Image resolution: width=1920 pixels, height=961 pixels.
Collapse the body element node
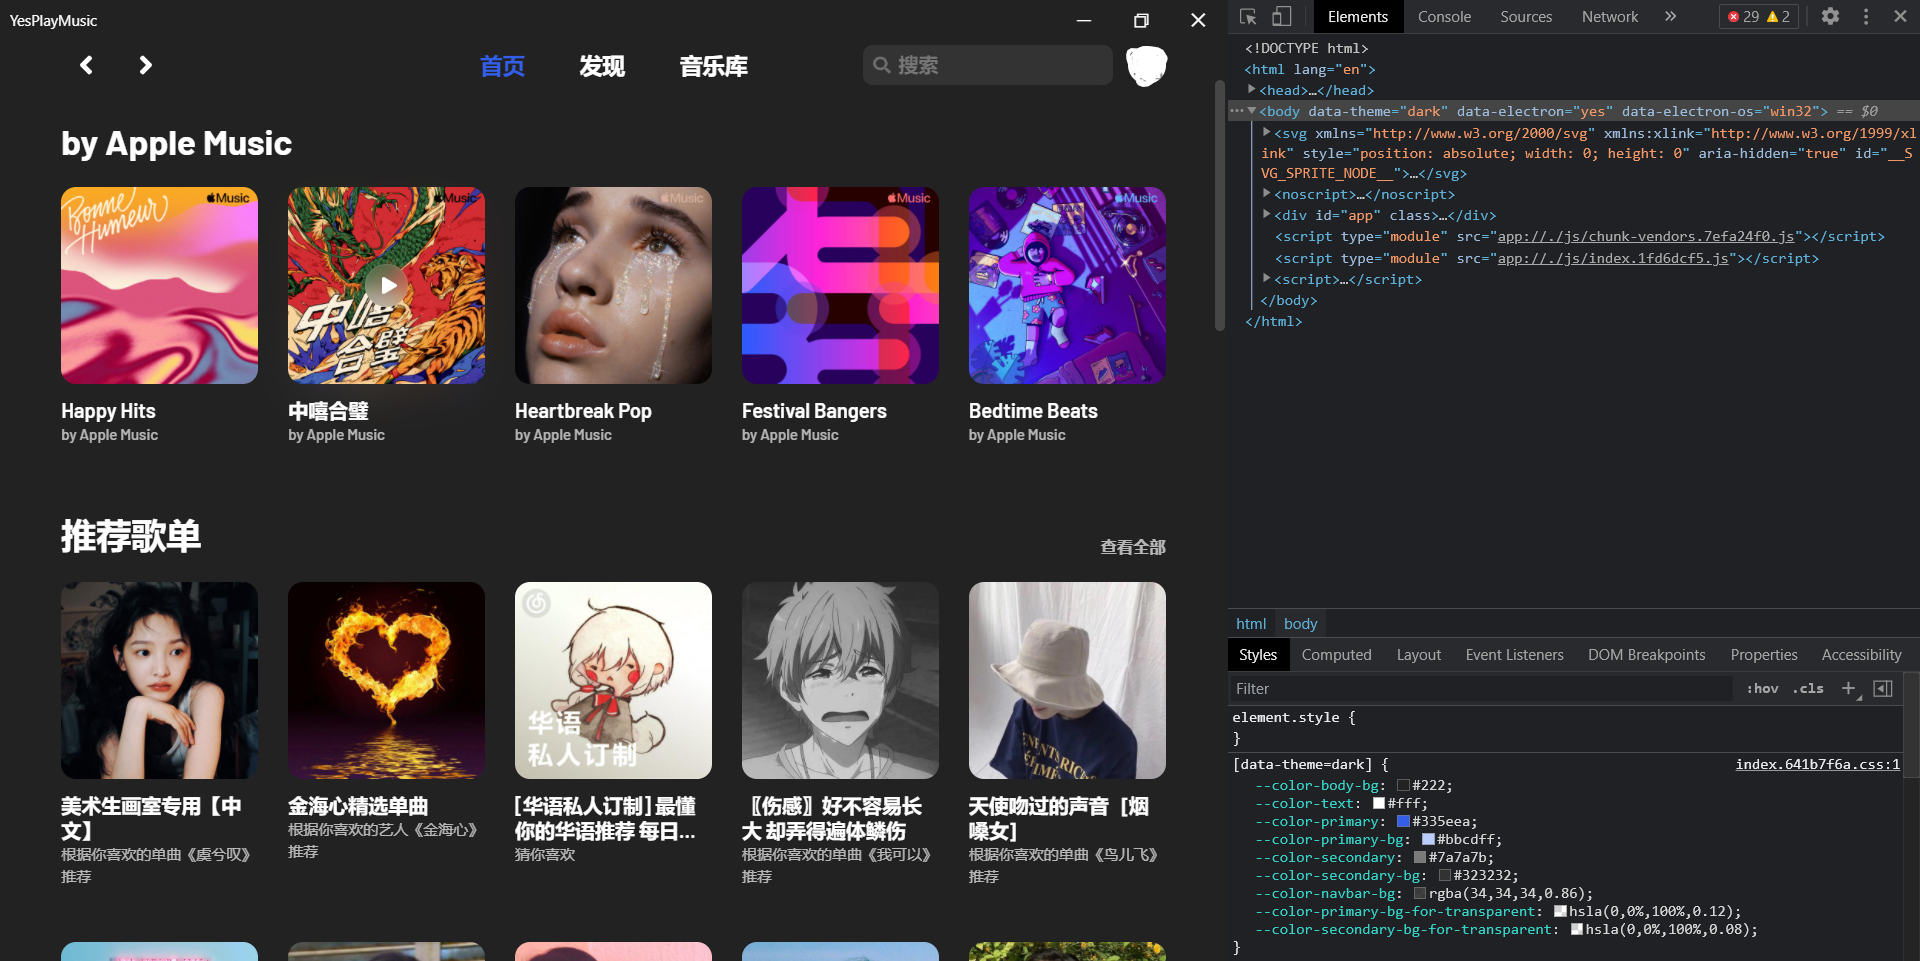1251,111
